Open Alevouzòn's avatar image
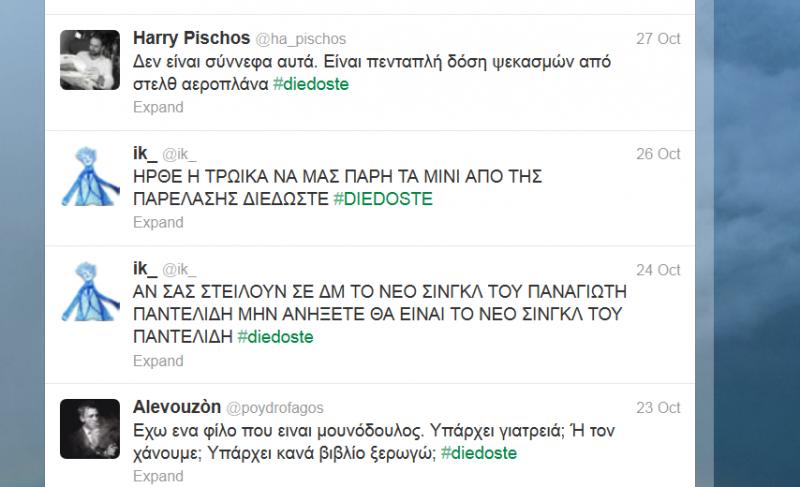The width and height of the screenshot is (800, 487). (x=90, y=429)
